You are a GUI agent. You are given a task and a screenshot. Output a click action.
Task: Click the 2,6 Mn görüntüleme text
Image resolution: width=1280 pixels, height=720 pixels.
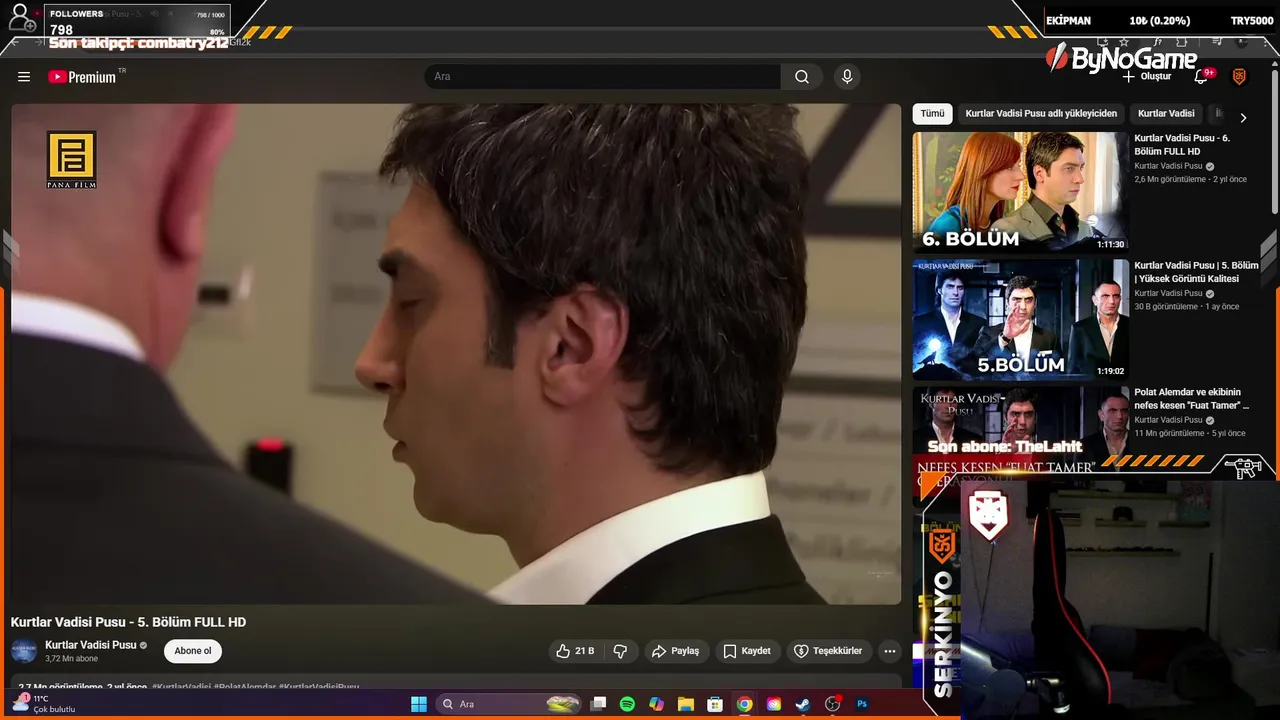click(1170, 180)
